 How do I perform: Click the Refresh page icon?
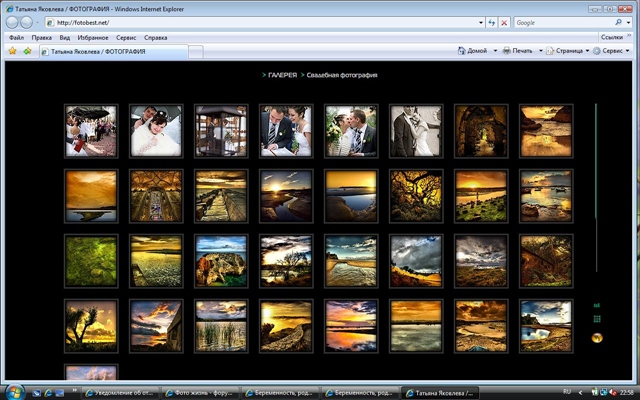point(491,22)
